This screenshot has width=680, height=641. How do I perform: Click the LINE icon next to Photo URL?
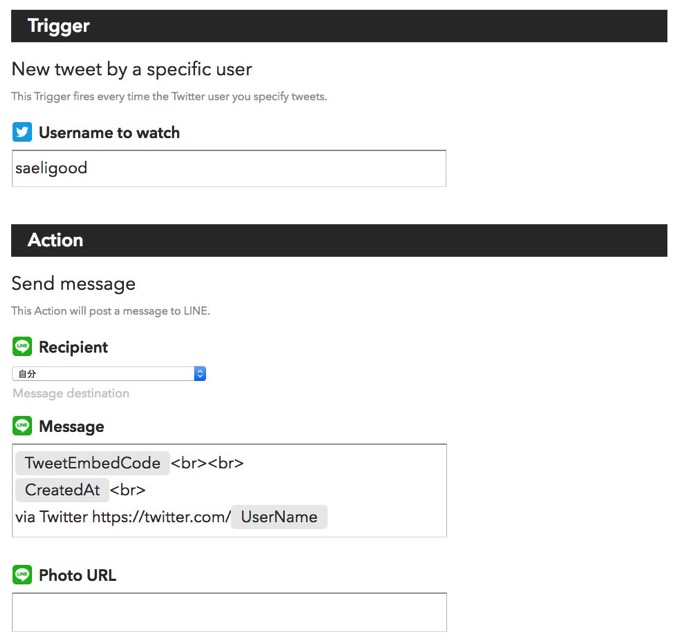(22, 575)
